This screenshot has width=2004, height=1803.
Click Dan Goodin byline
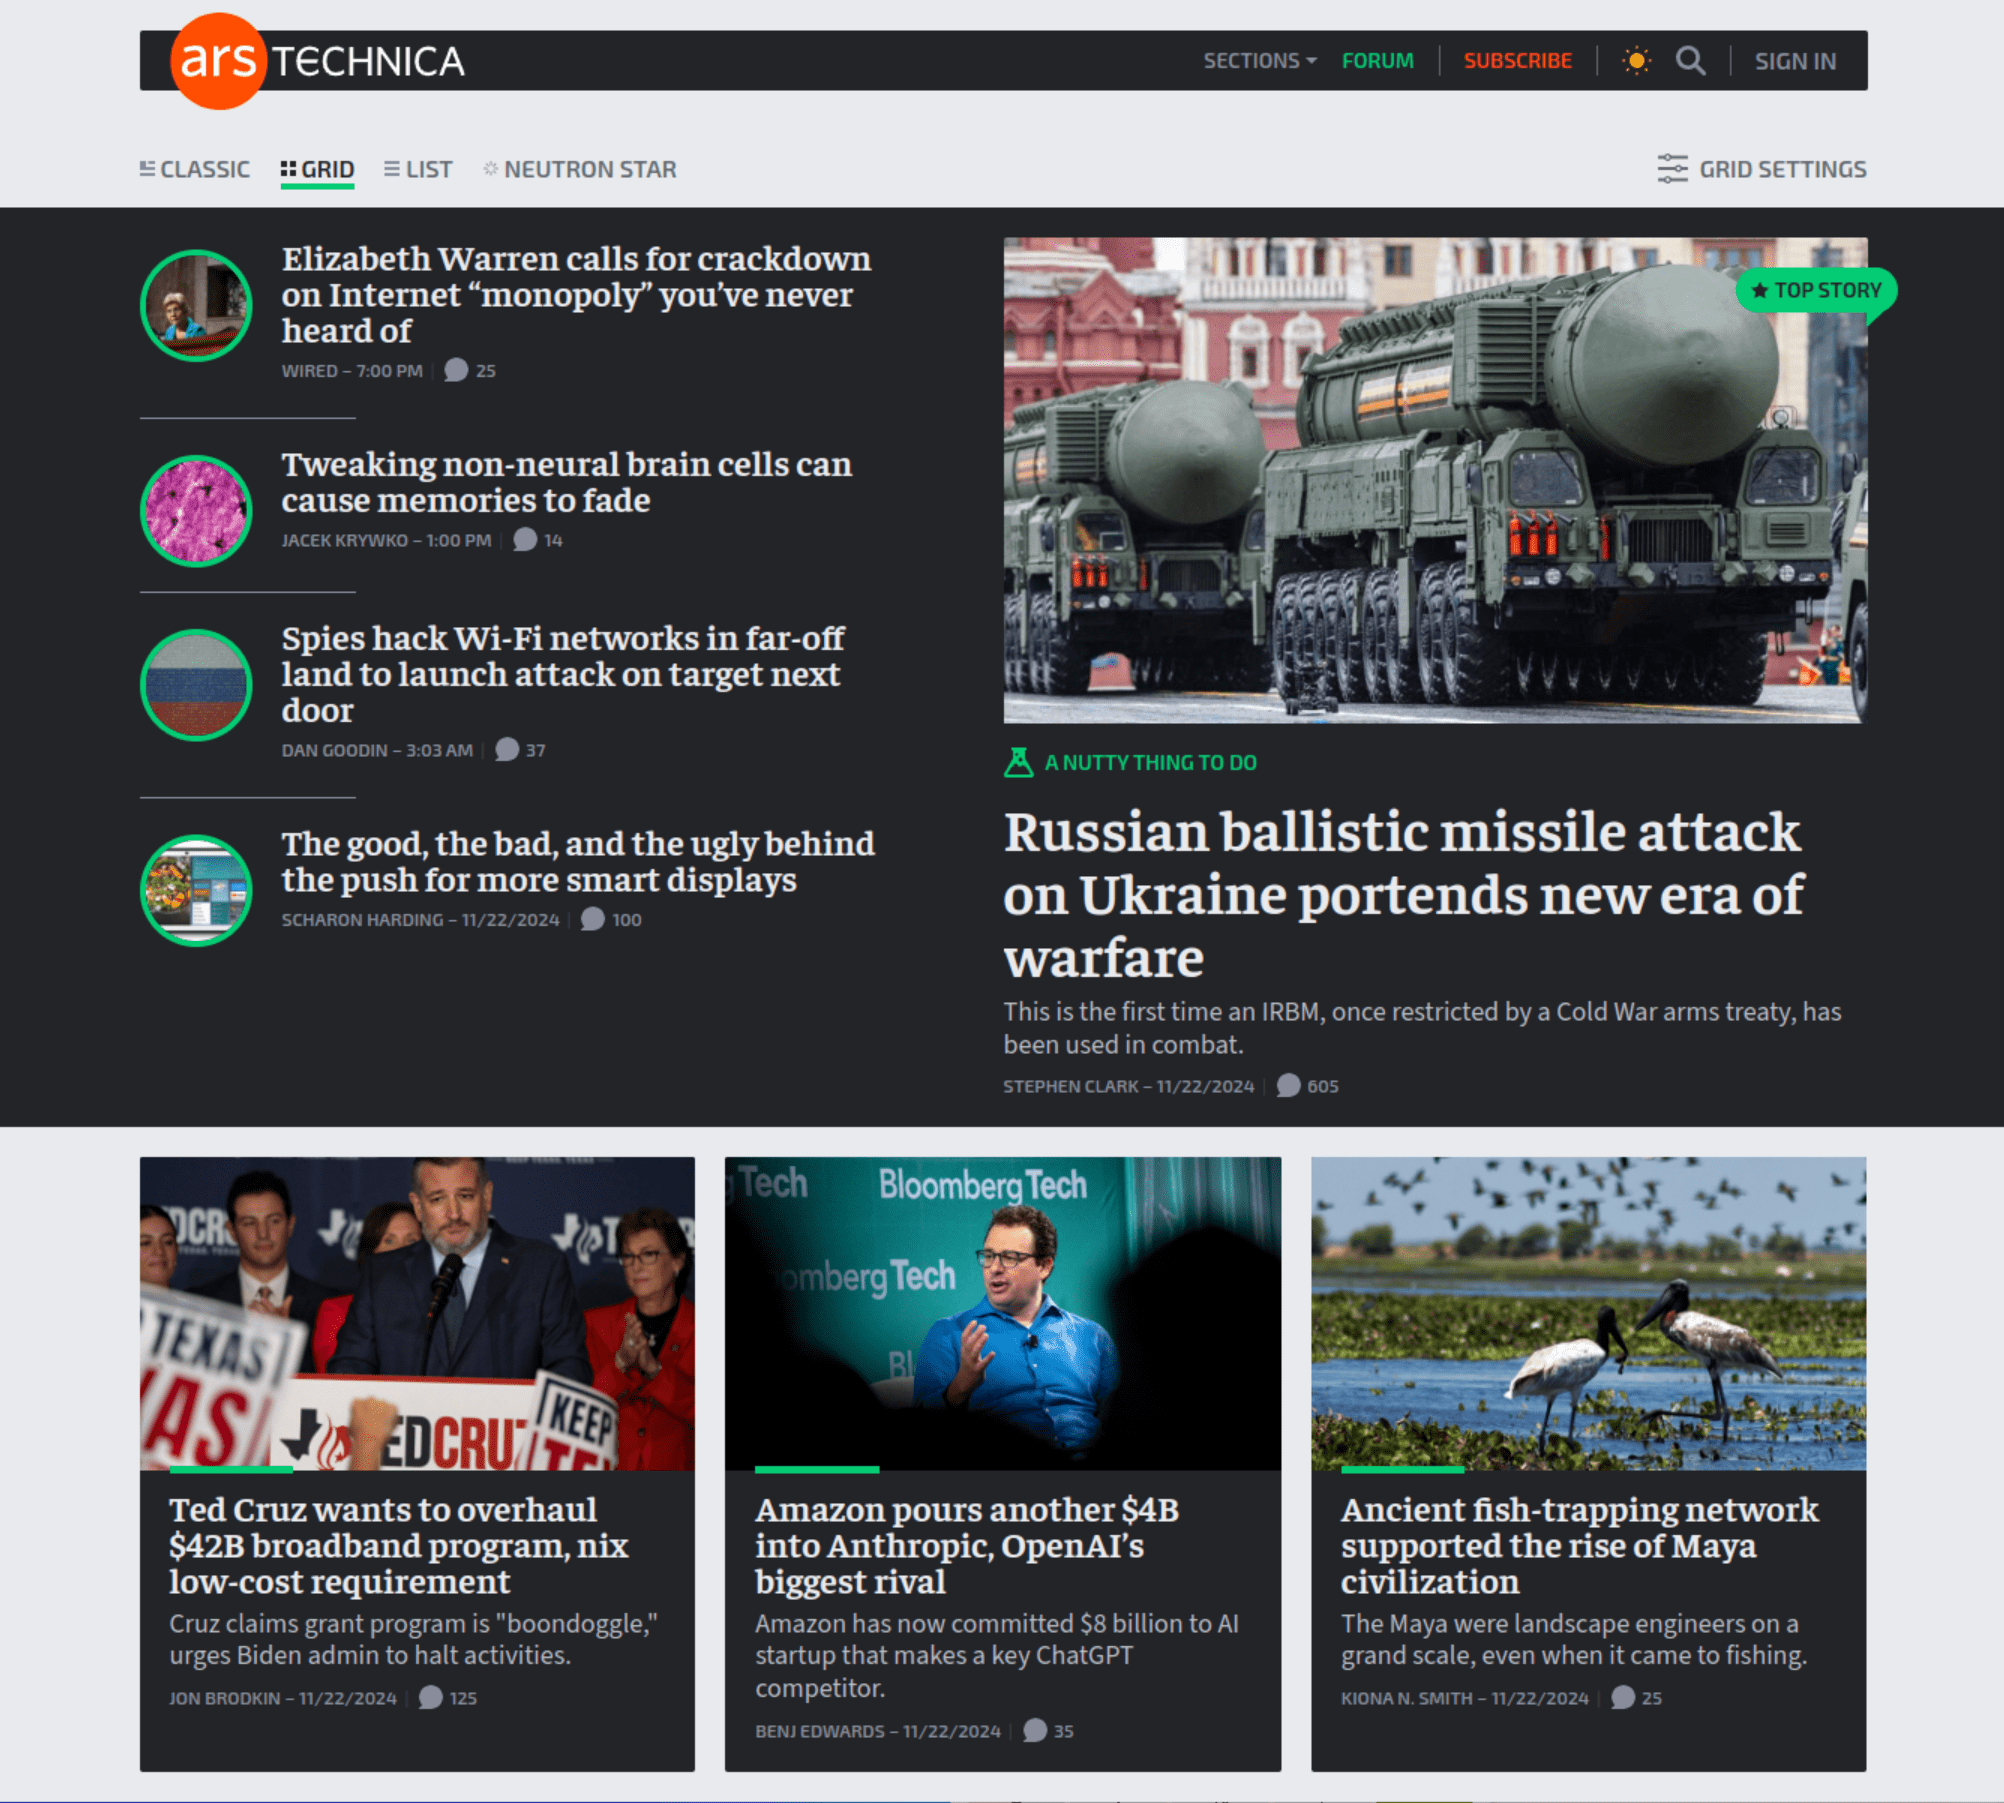pos(334,750)
